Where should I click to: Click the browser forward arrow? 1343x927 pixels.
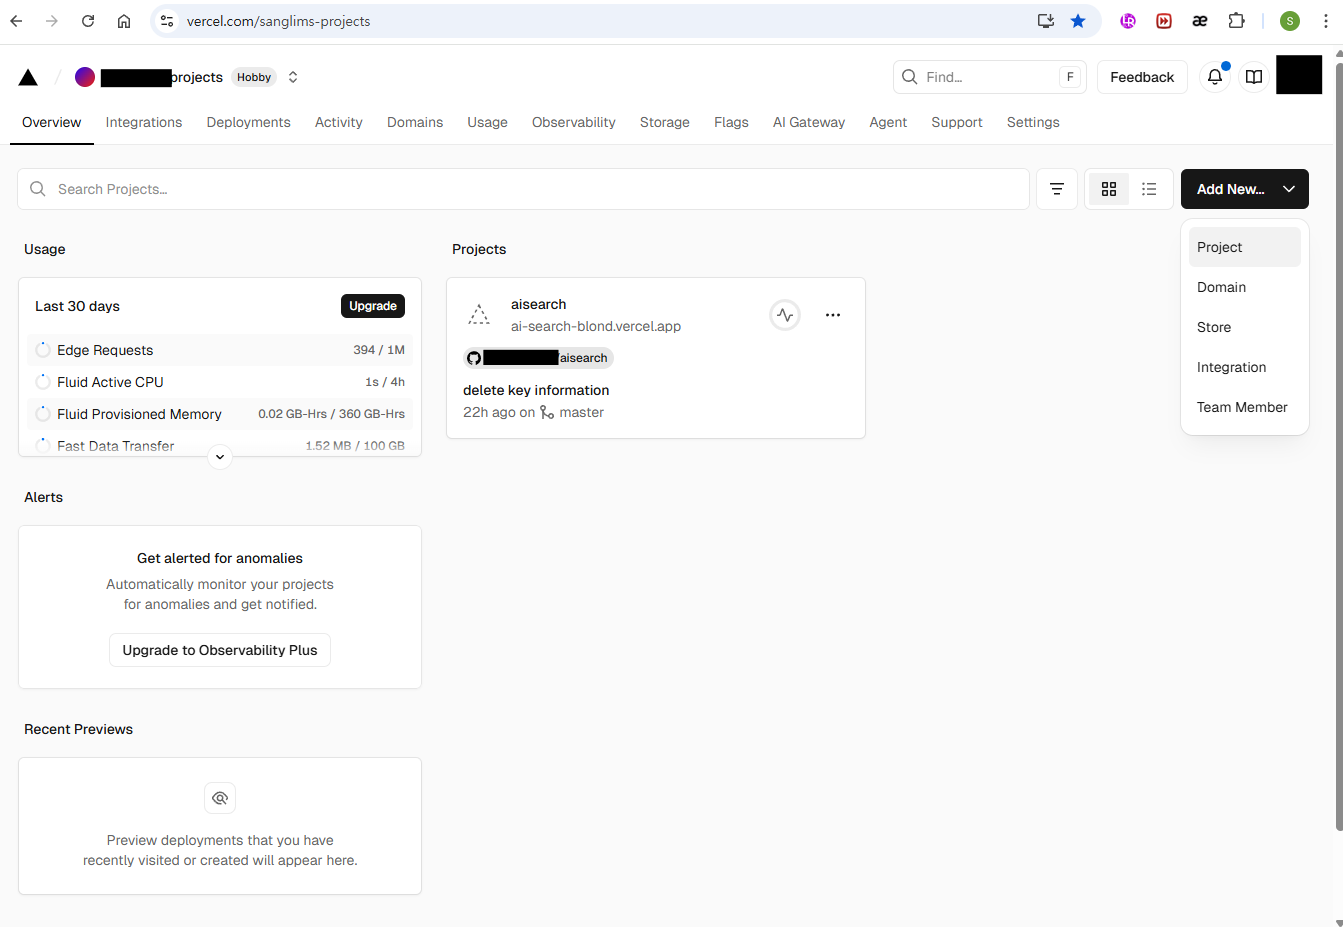coord(52,21)
